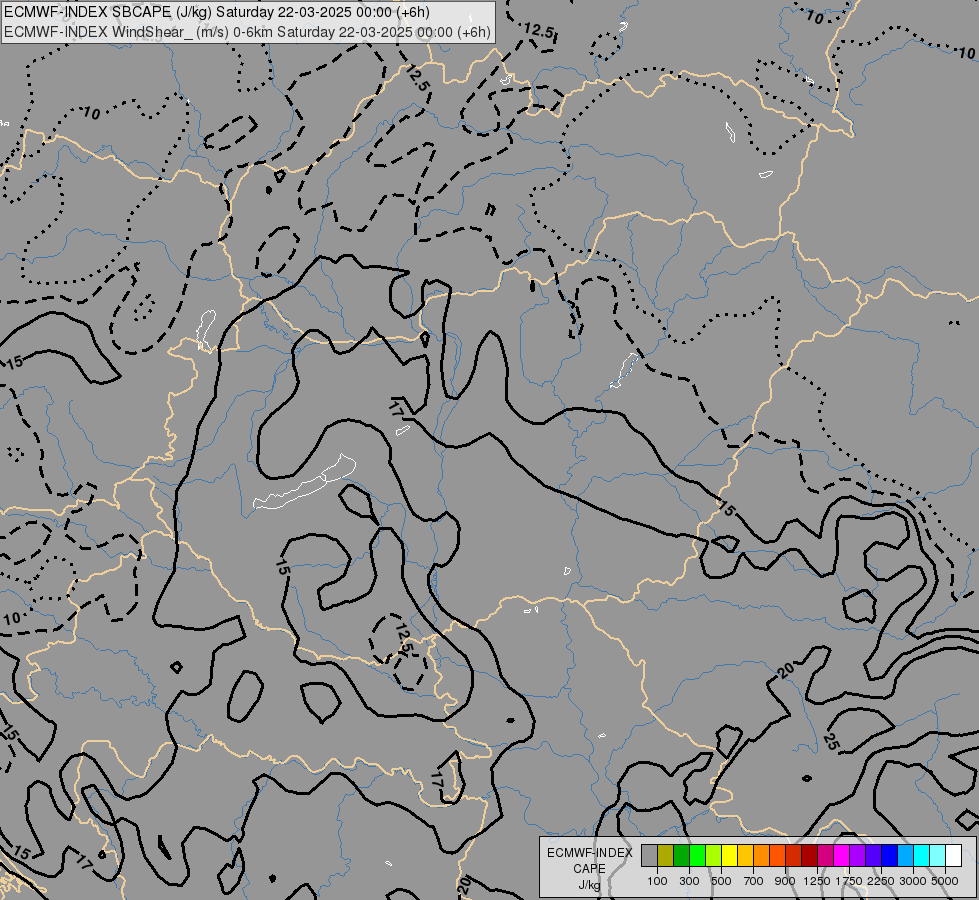Viewport: 979px width, 900px height.
Task: Click the SBCAPE title line at top
Action: tap(217, 12)
